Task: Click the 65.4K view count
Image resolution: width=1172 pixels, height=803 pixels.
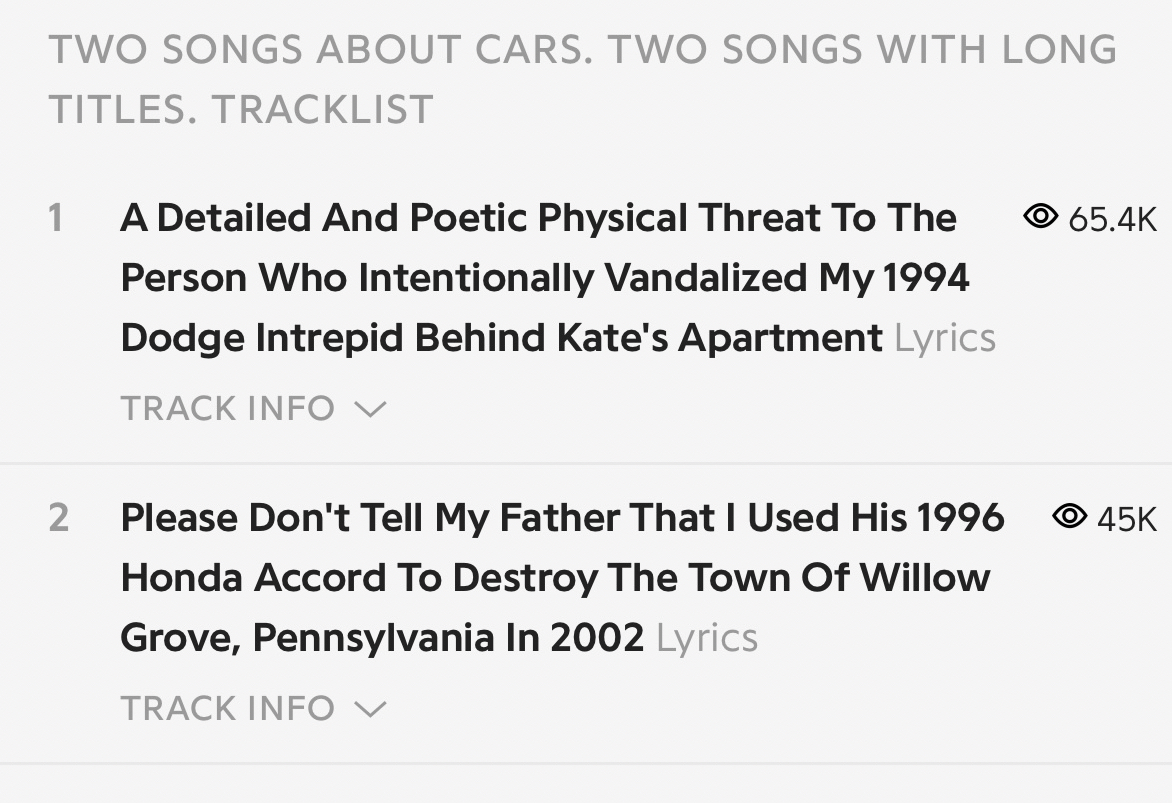Action: [1112, 218]
